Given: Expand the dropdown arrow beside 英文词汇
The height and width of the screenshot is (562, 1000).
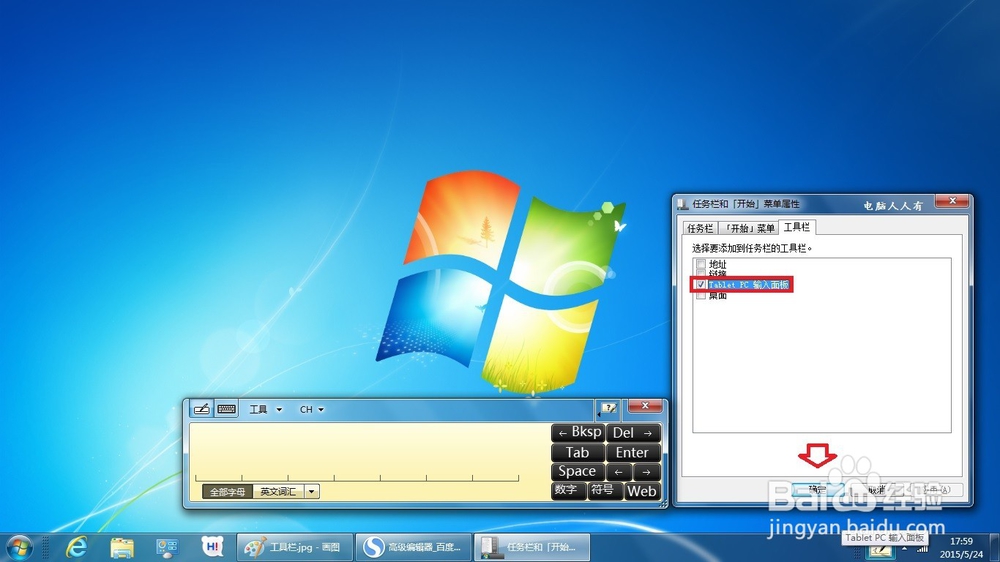Looking at the screenshot, I should coord(312,492).
